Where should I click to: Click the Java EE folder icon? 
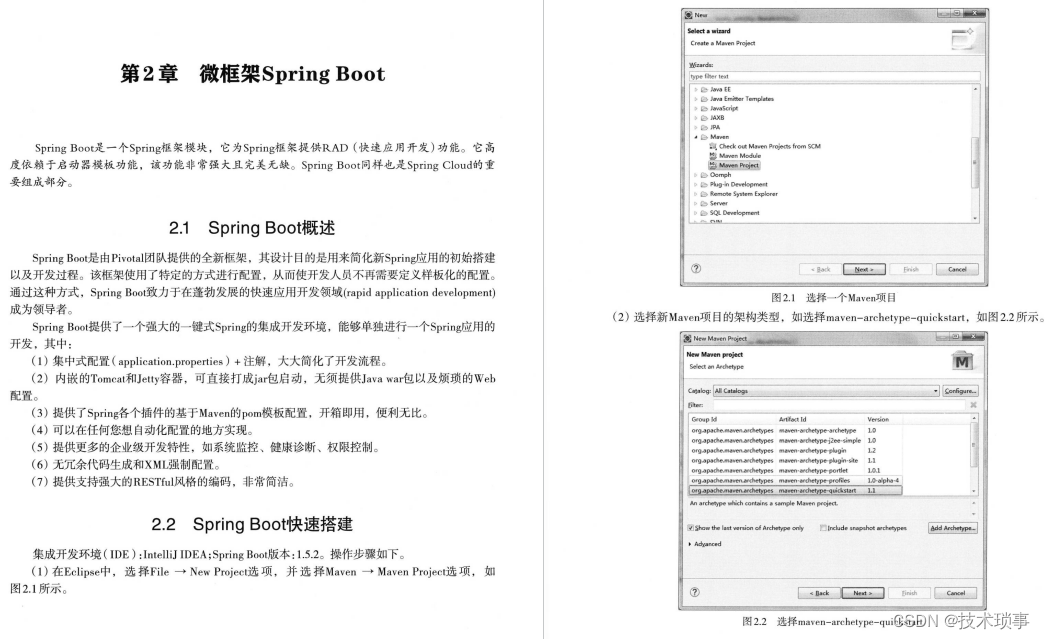pos(703,90)
